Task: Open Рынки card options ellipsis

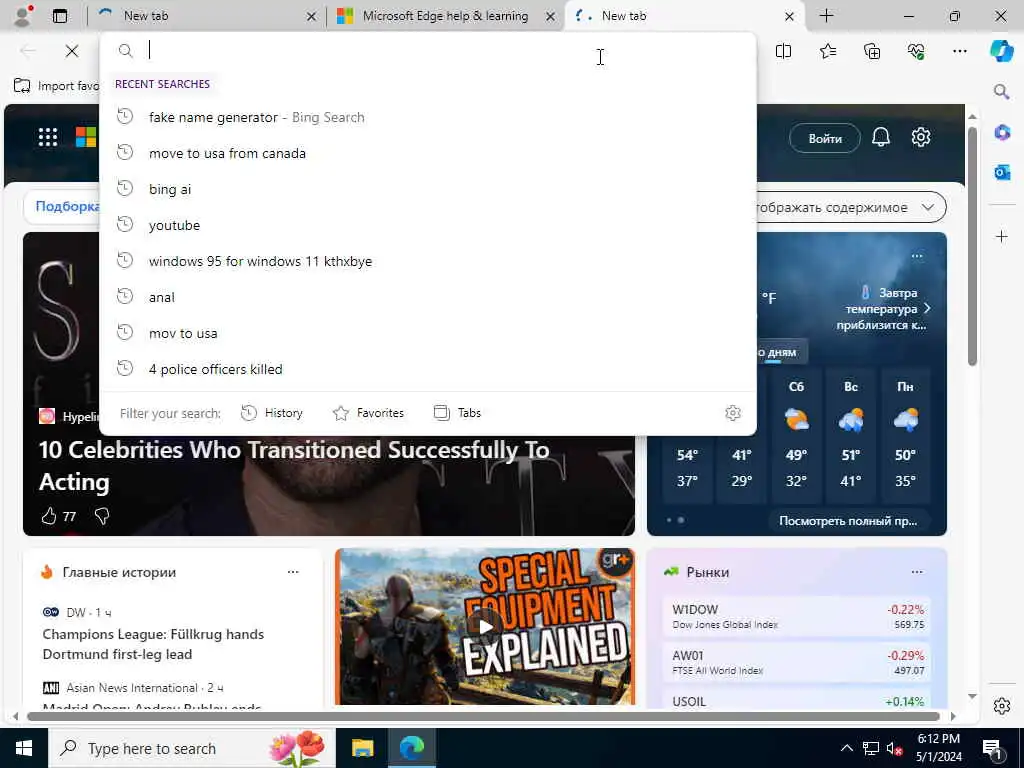Action: tap(917, 572)
